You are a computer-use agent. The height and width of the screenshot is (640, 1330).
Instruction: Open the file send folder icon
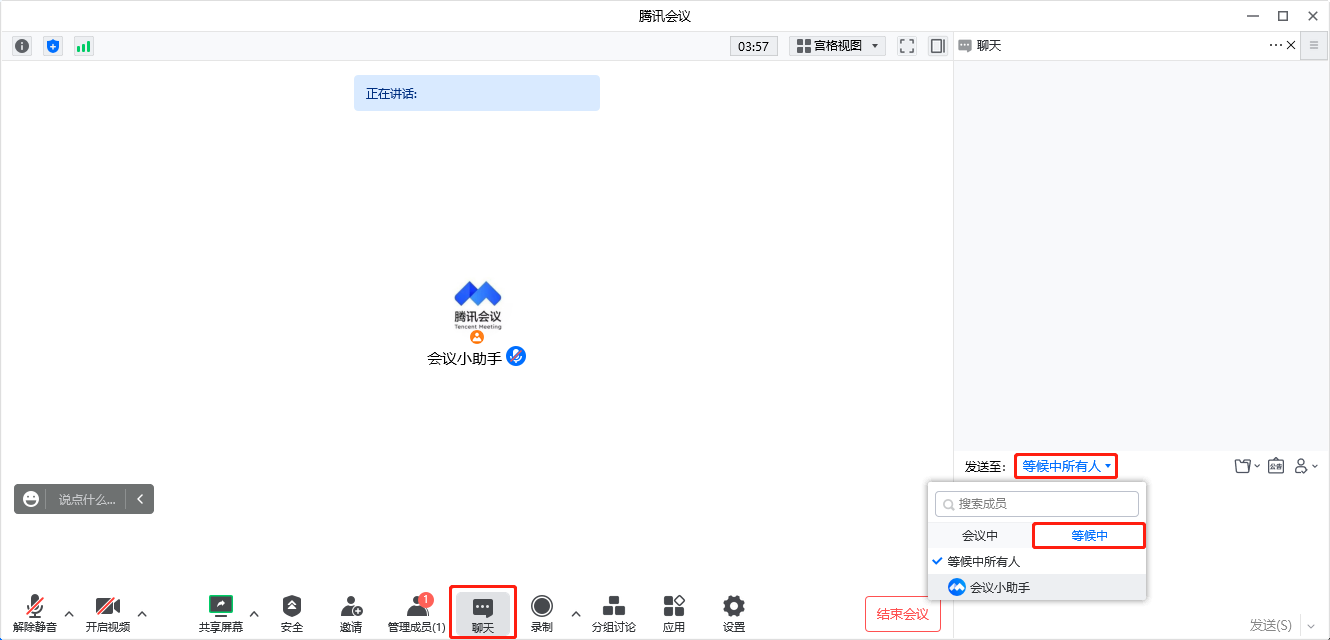[x=1244, y=466]
